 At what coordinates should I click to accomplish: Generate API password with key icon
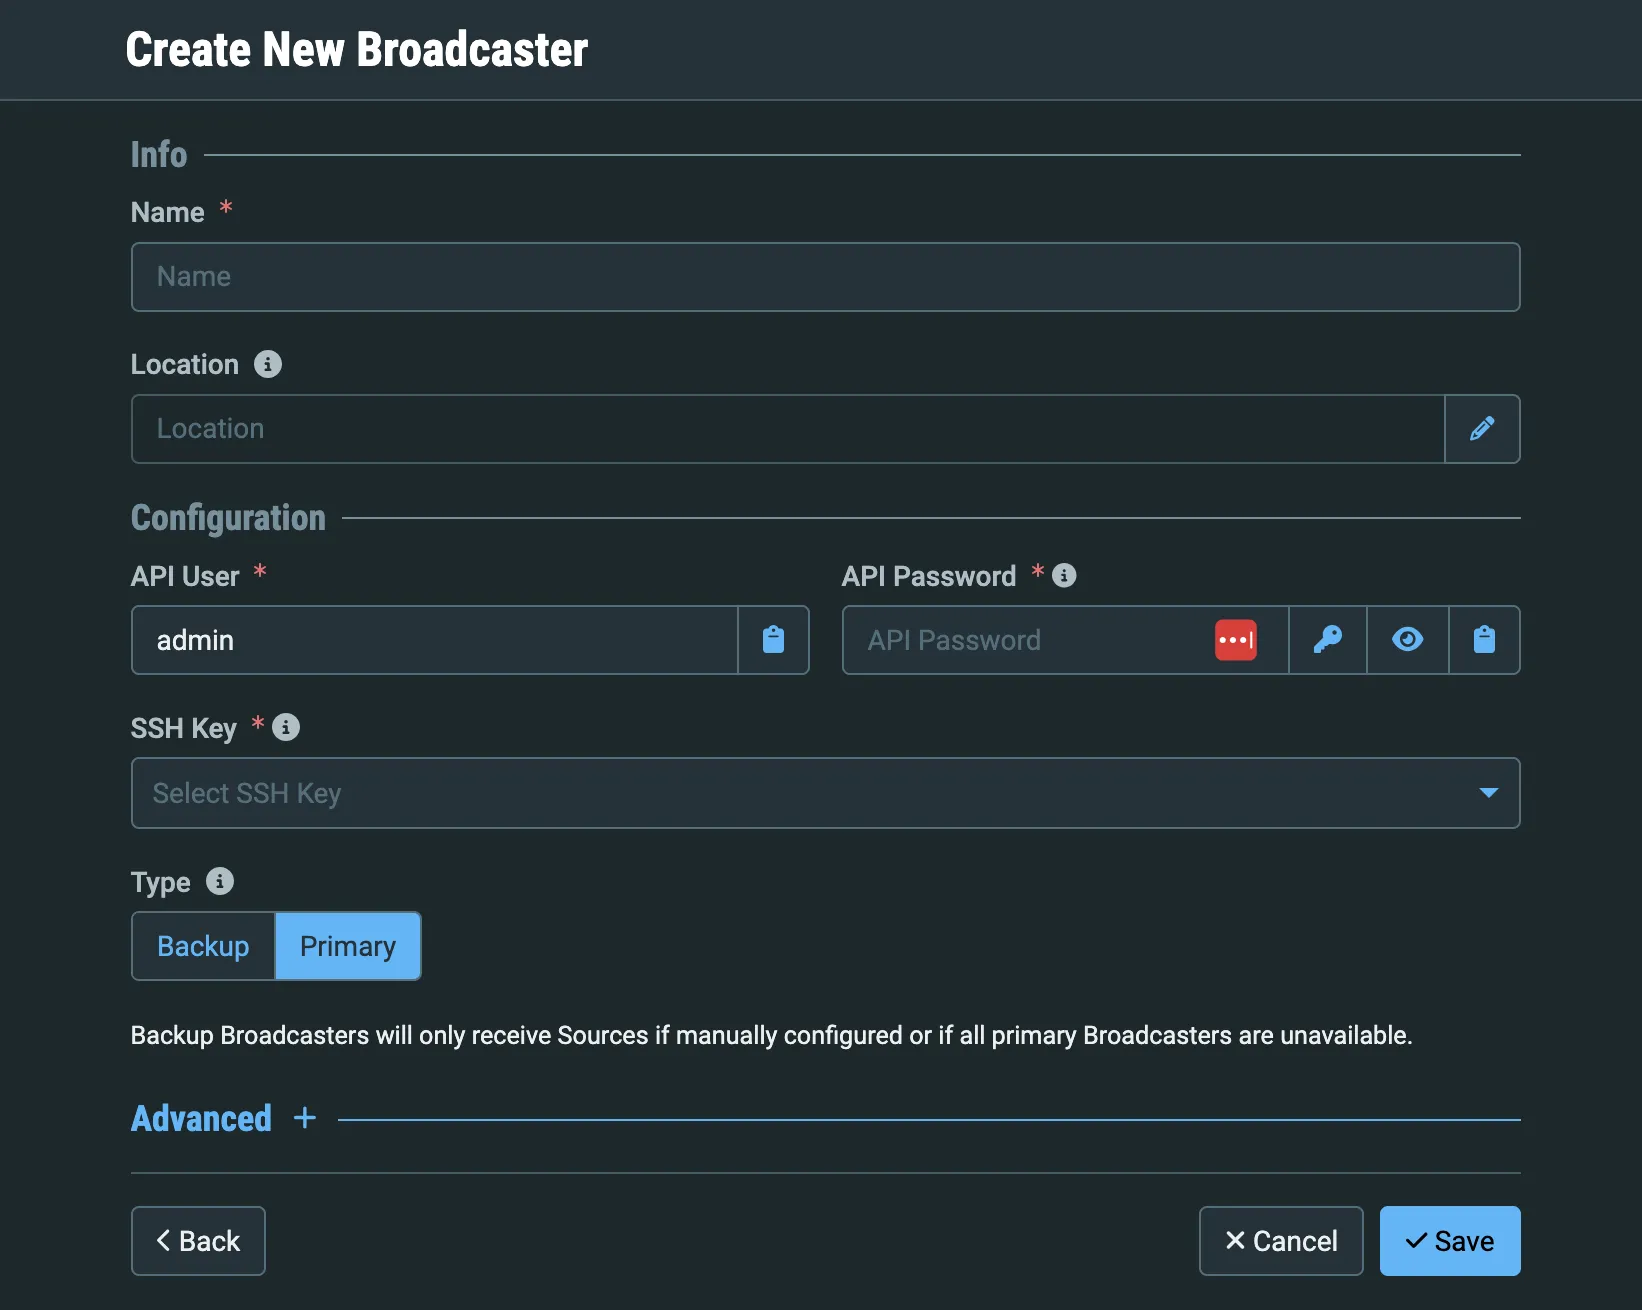pos(1328,640)
